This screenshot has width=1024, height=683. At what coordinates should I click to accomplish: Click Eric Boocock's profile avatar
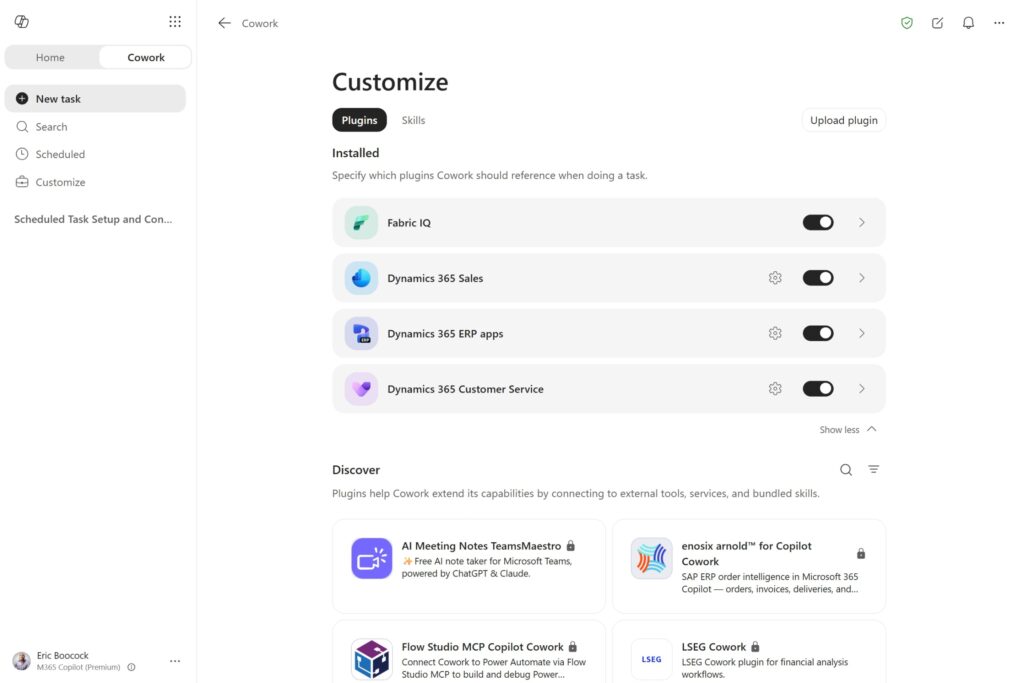point(22,661)
